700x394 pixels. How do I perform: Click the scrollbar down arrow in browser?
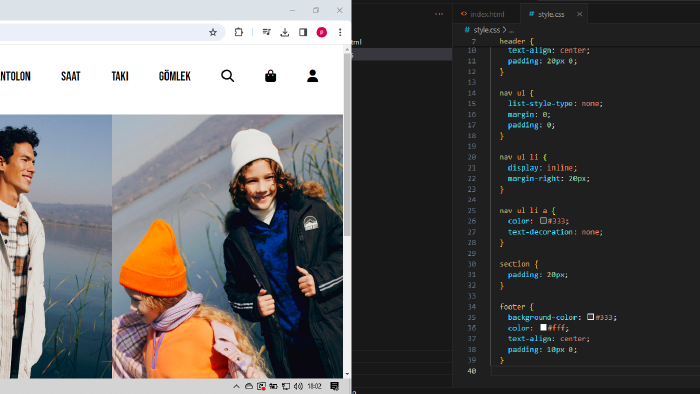pos(347,374)
